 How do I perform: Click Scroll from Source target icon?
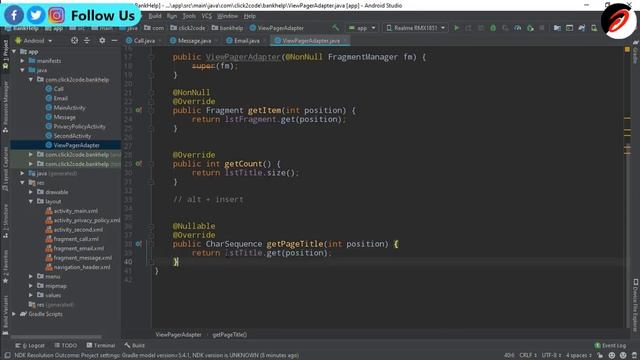[x=74, y=40]
